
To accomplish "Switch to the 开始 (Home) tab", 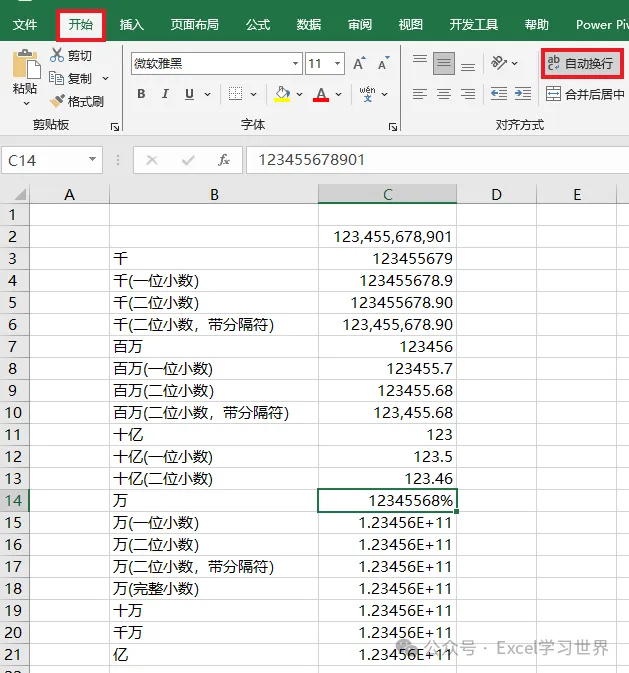I will [x=81, y=24].
